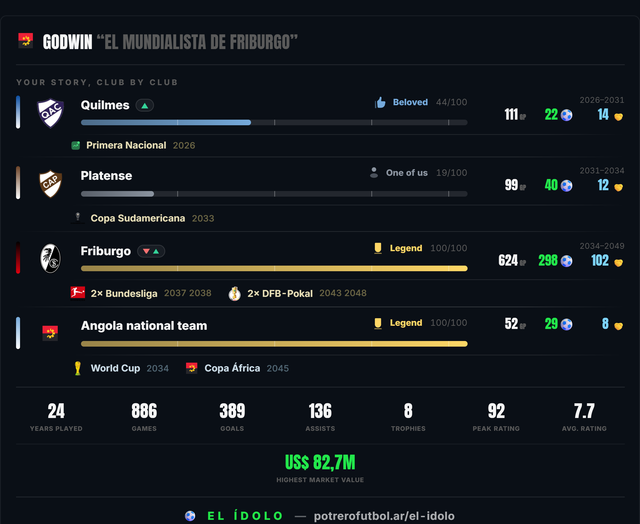Click the El Mundialista de Friburgo nickname heading
Screen dimensions: 640x524
pyautogui.click(x=197, y=42)
